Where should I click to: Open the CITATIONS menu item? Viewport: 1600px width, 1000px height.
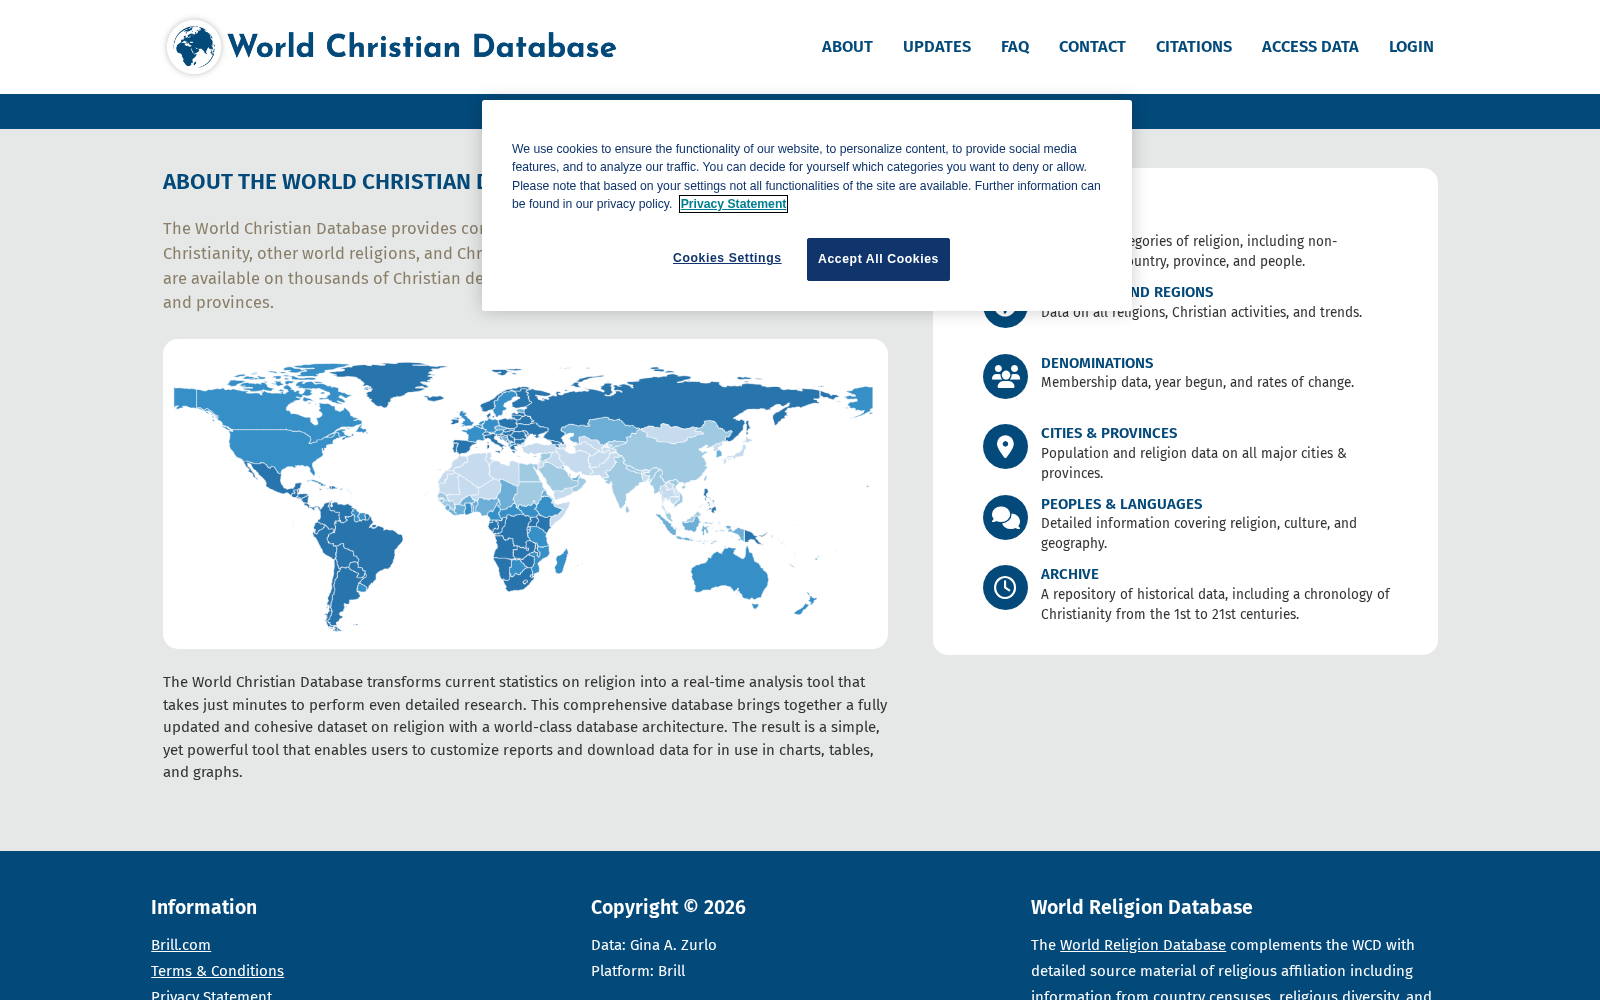point(1194,47)
